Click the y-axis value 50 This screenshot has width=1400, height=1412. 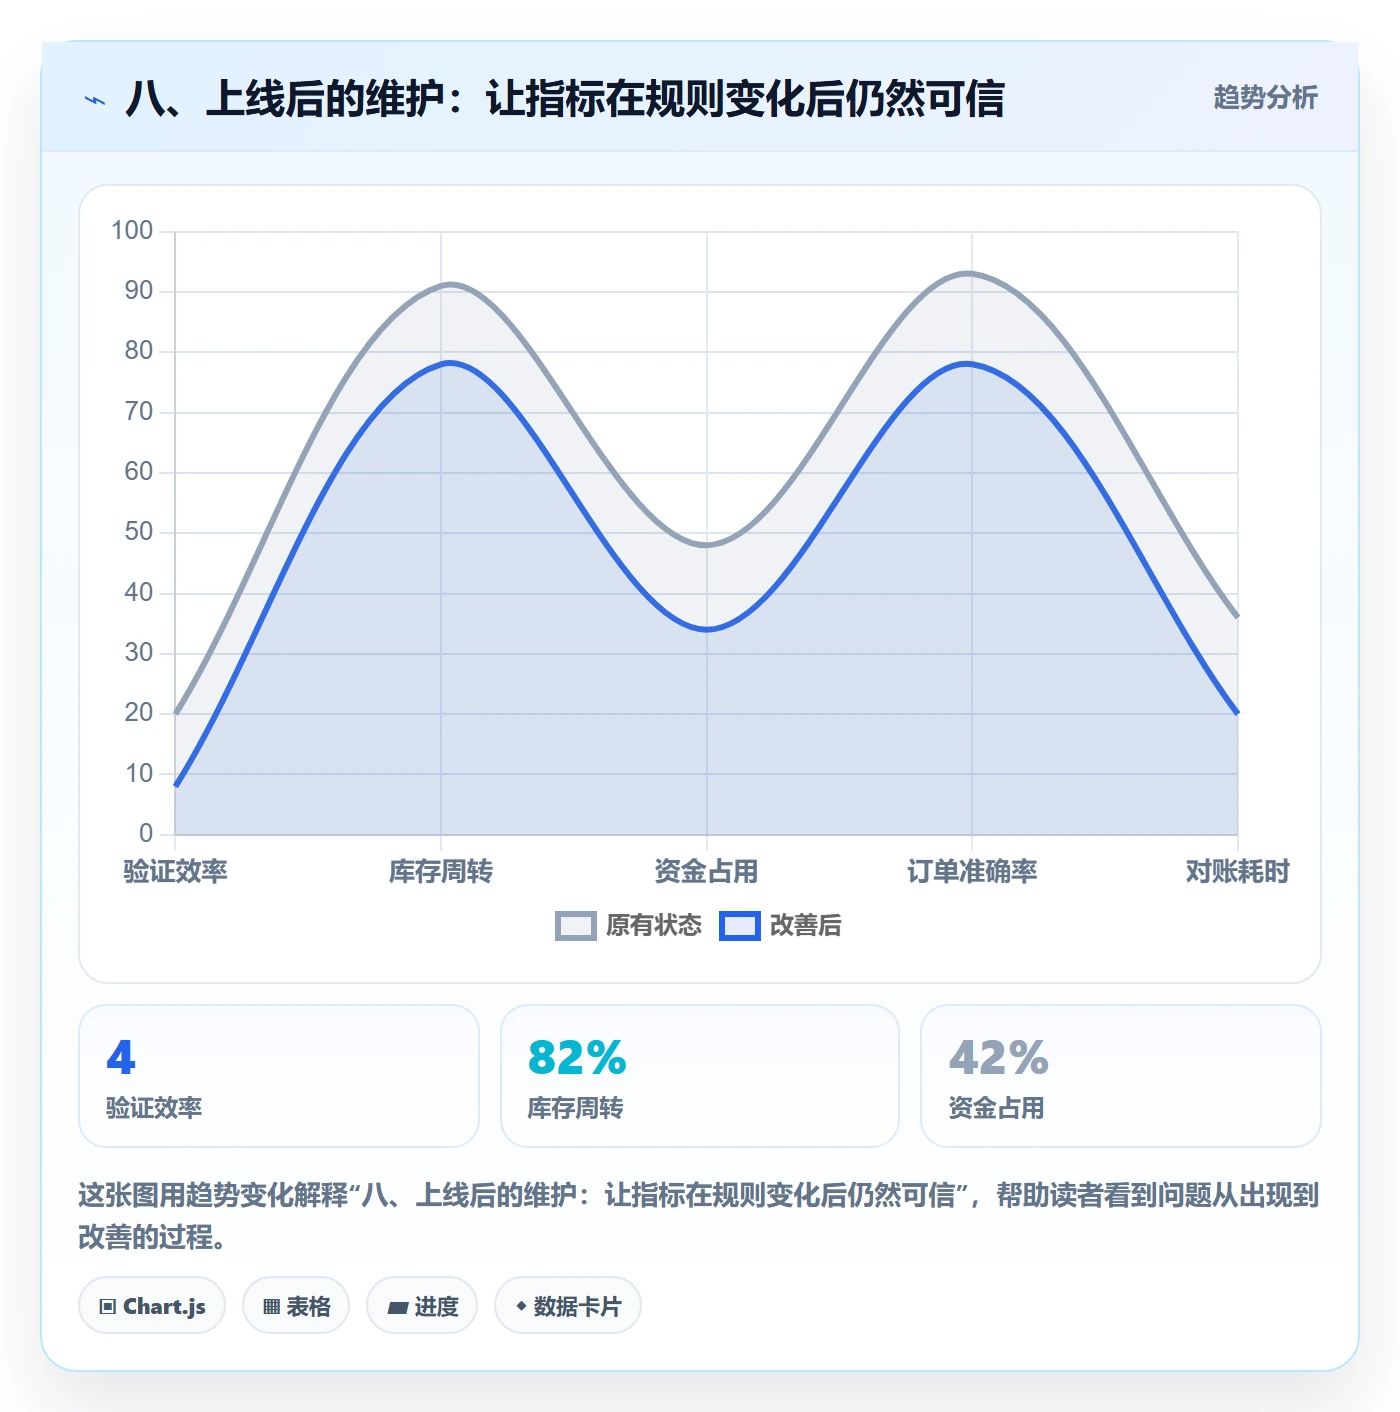pyautogui.click(x=139, y=532)
